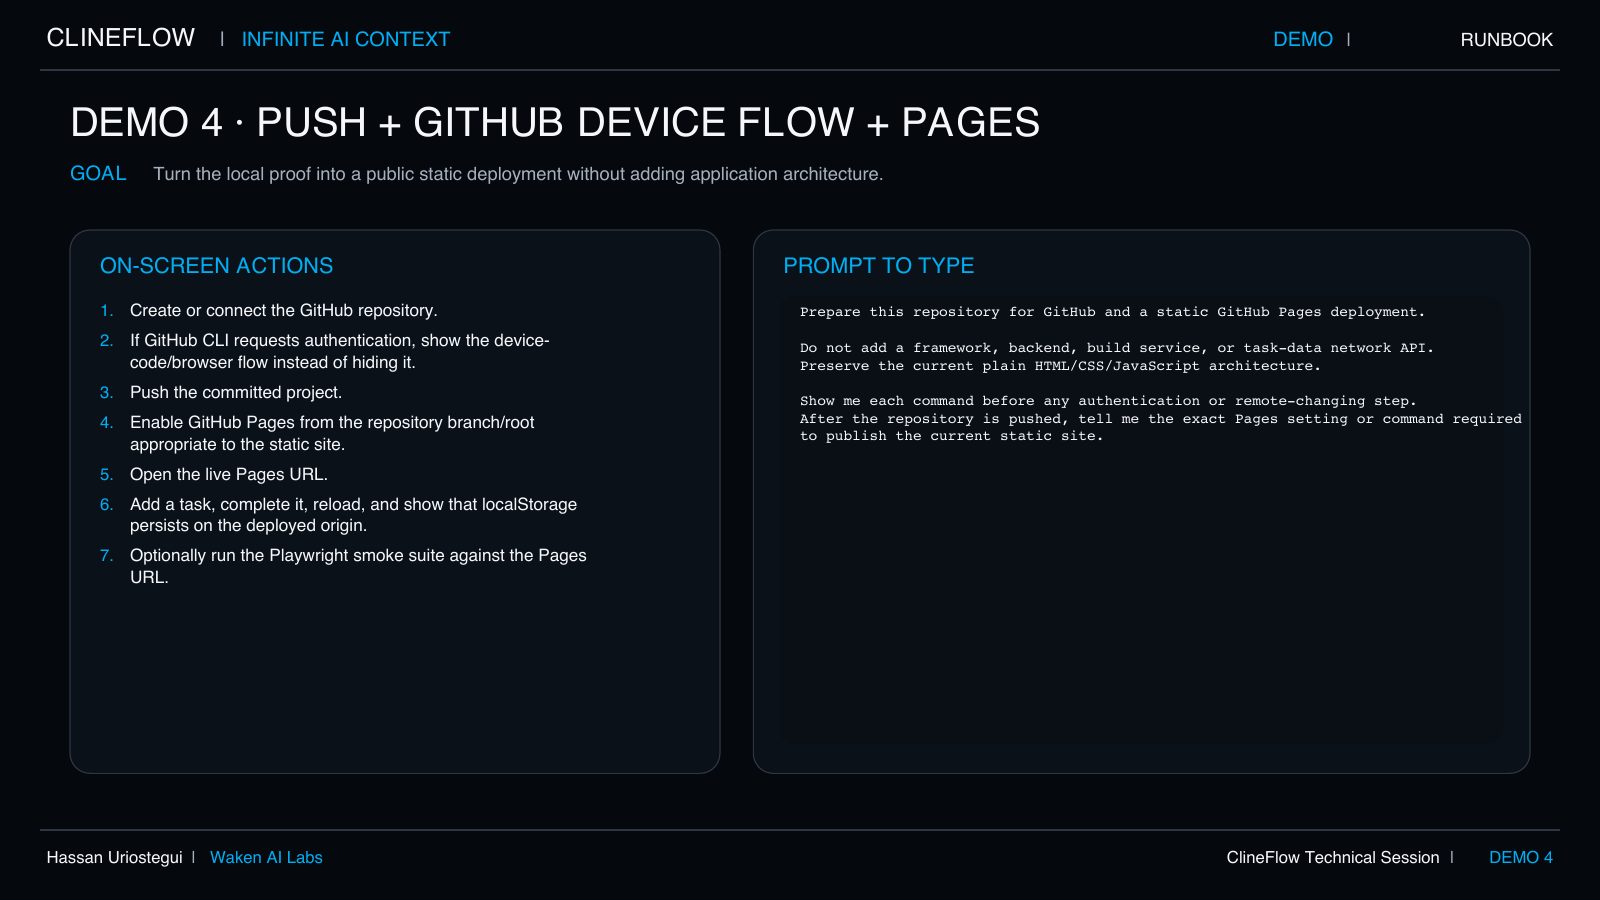
Task: Select step 'Enable GitHub Pages from the repository branch/root'
Action: click(x=332, y=433)
